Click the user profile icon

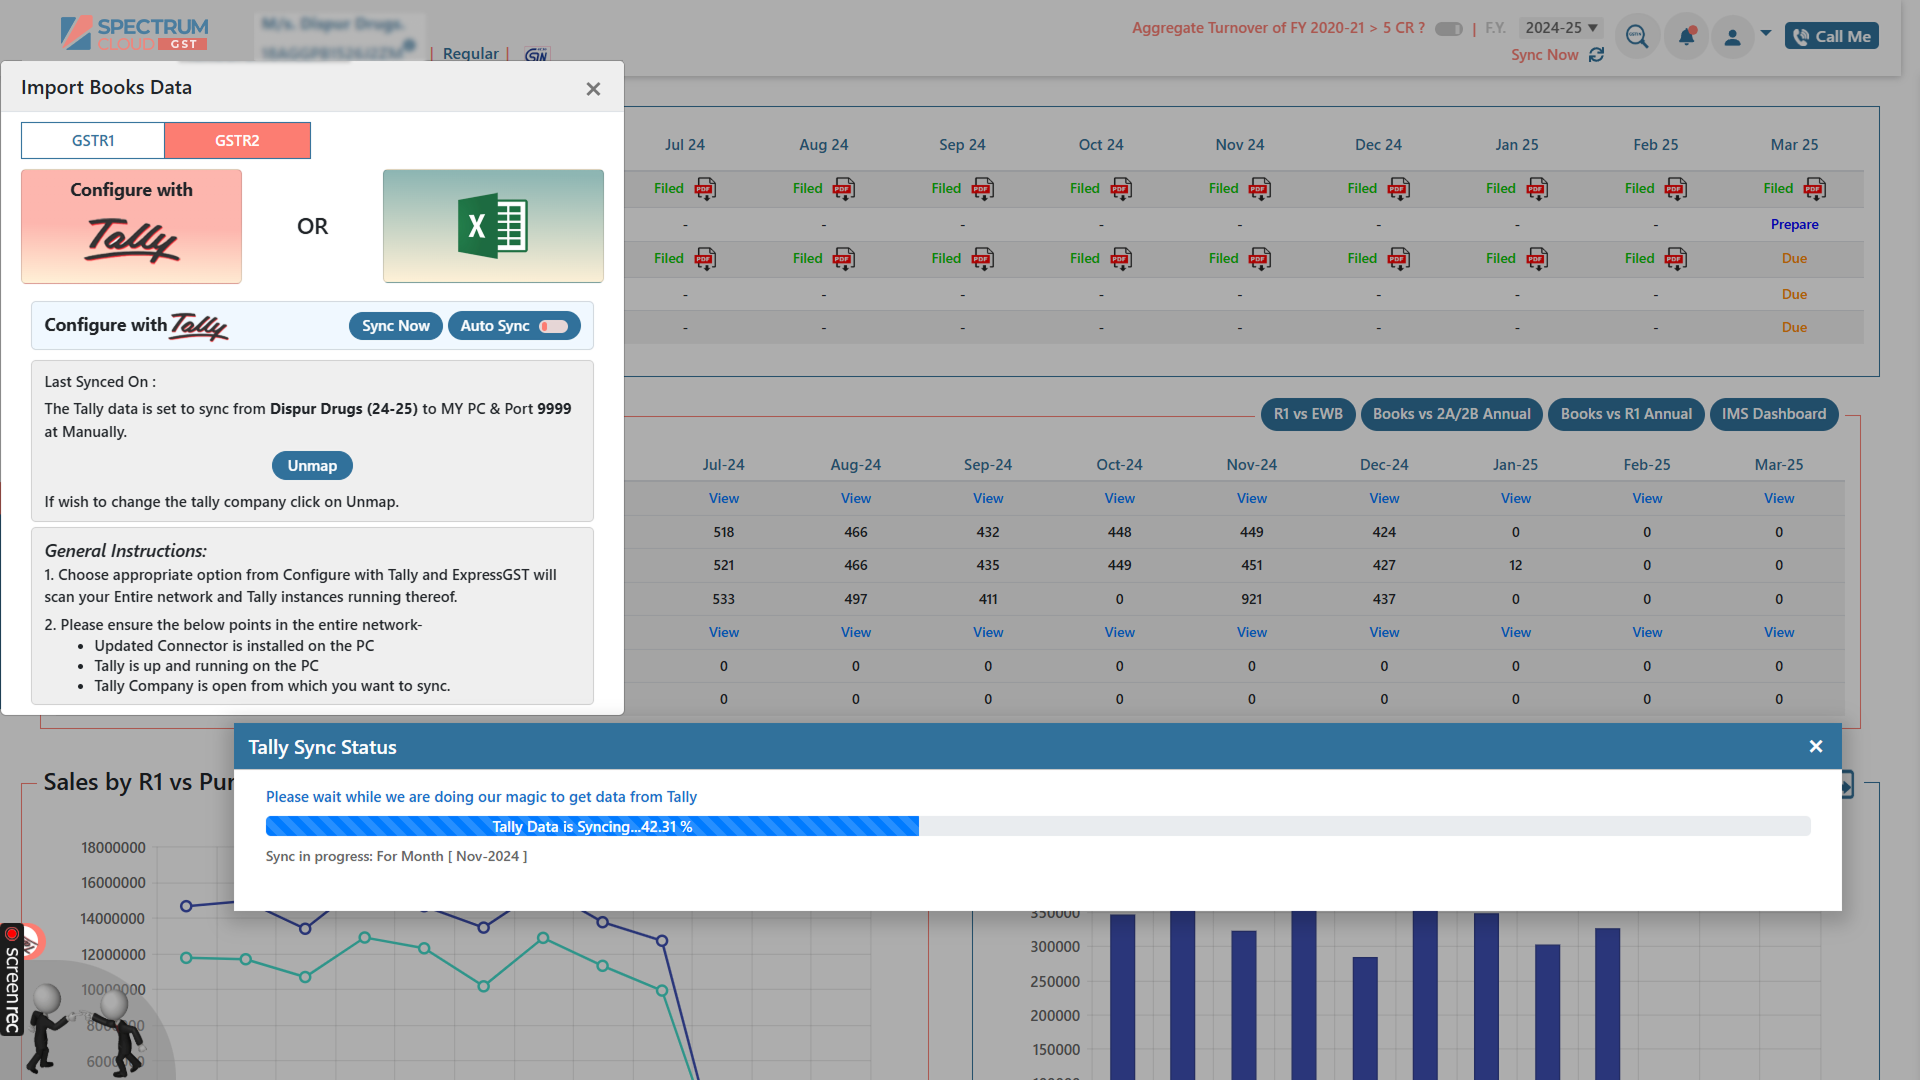(x=1733, y=36)
